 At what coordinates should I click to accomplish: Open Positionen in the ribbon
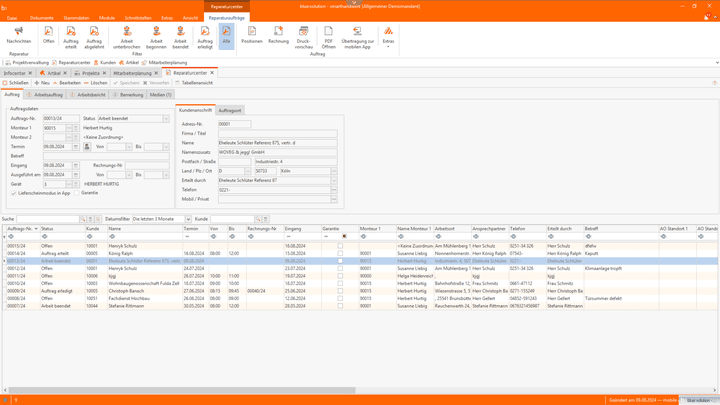click(252, 35)
